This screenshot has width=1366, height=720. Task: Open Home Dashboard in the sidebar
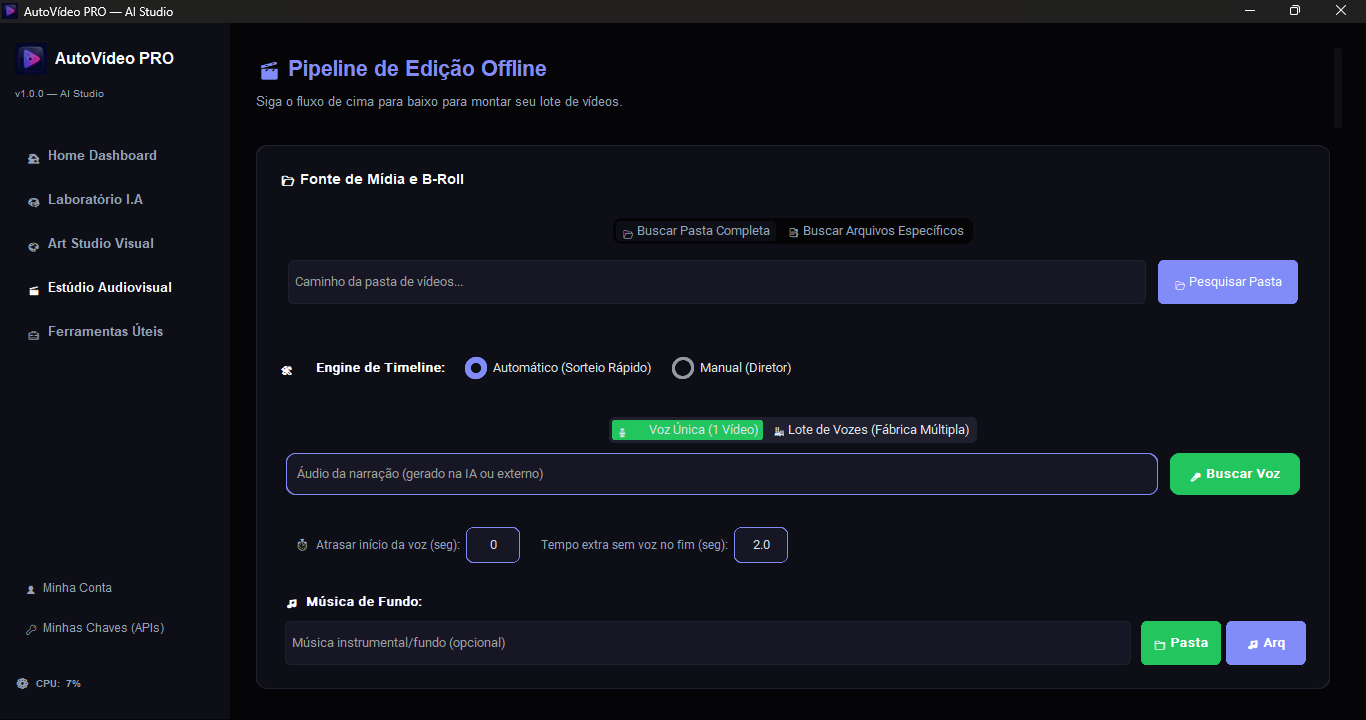102,156
